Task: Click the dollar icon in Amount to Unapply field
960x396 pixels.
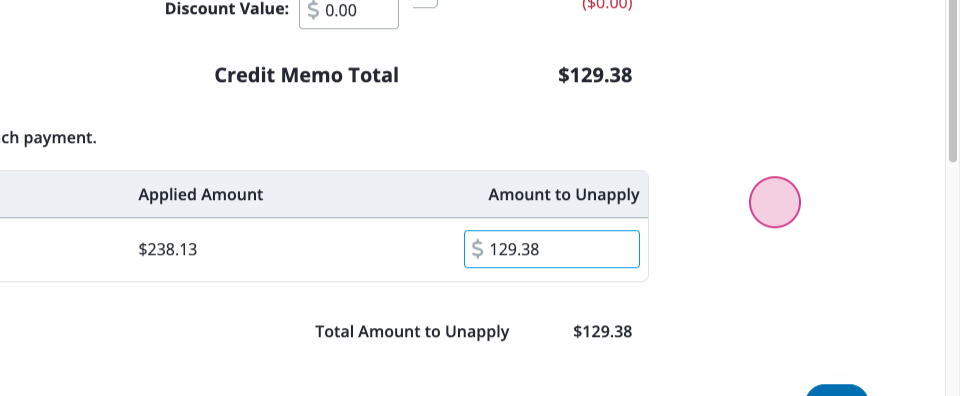Action: 478,249
